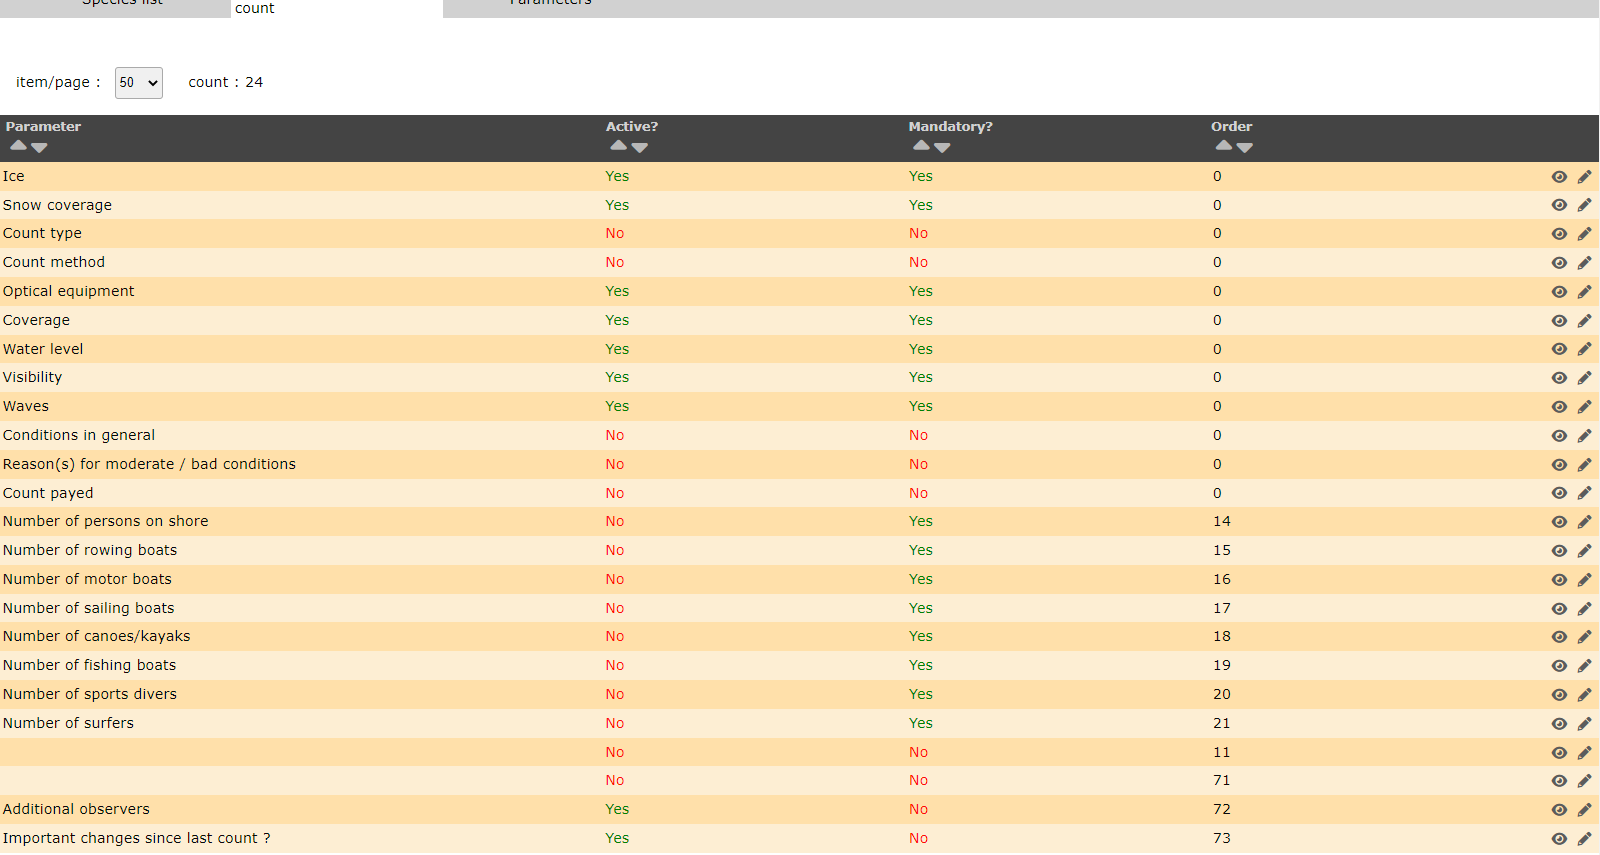
Task: Sort Order column ascending
Action: pyautogui.click(x=1223, y=146)
